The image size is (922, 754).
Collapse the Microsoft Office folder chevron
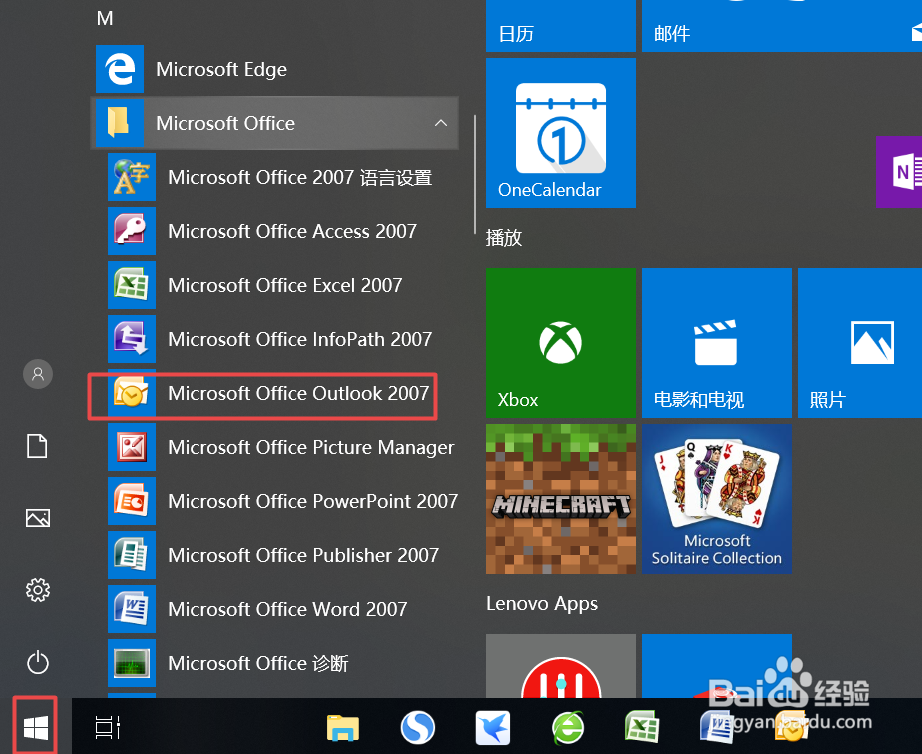click(440, 123)
